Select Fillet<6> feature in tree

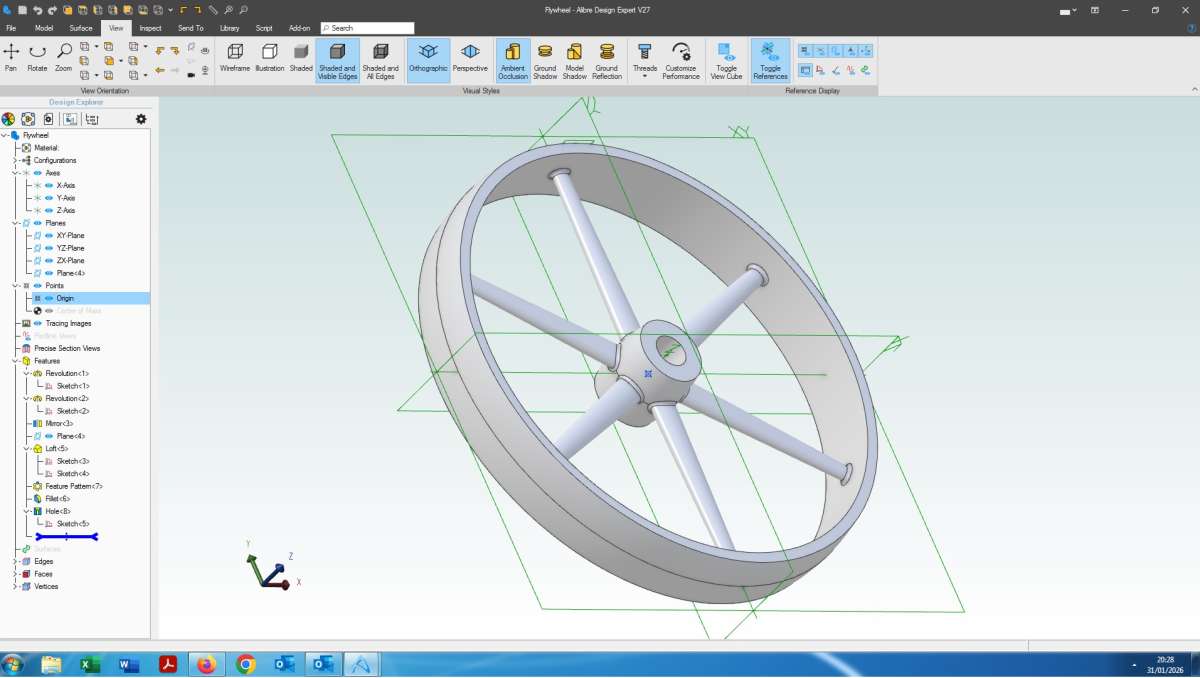pyautogui.click(x=58, y=498)
